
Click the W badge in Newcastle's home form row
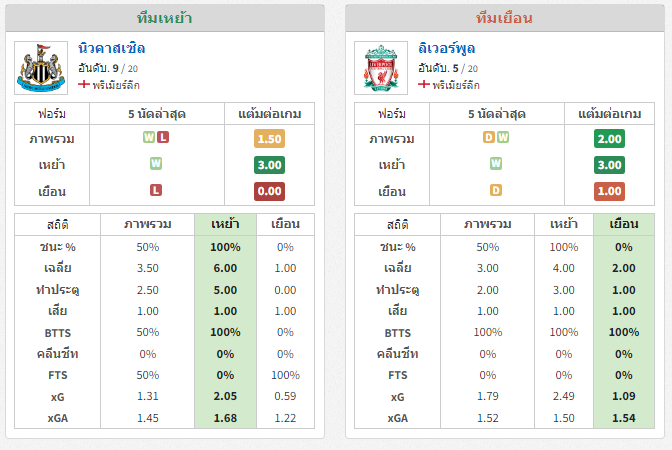(156, 163)
